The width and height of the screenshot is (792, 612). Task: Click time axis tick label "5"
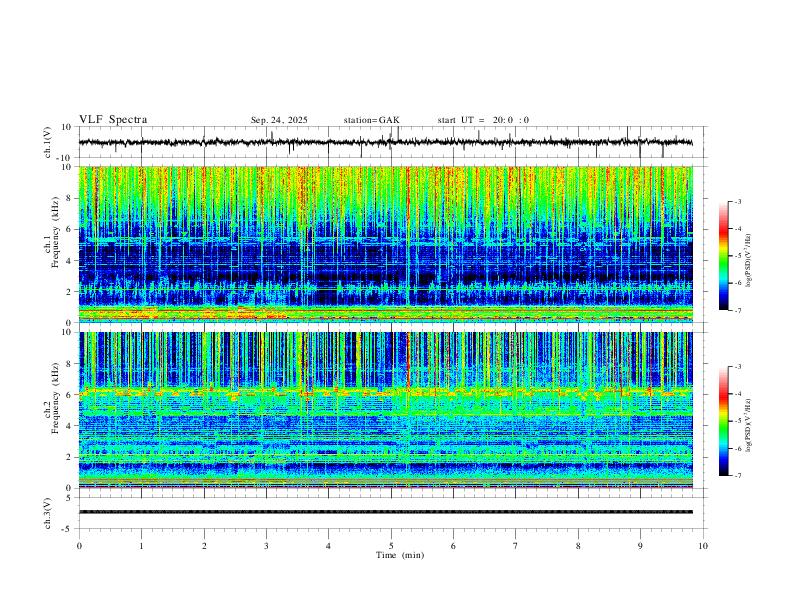coord(391,546)
